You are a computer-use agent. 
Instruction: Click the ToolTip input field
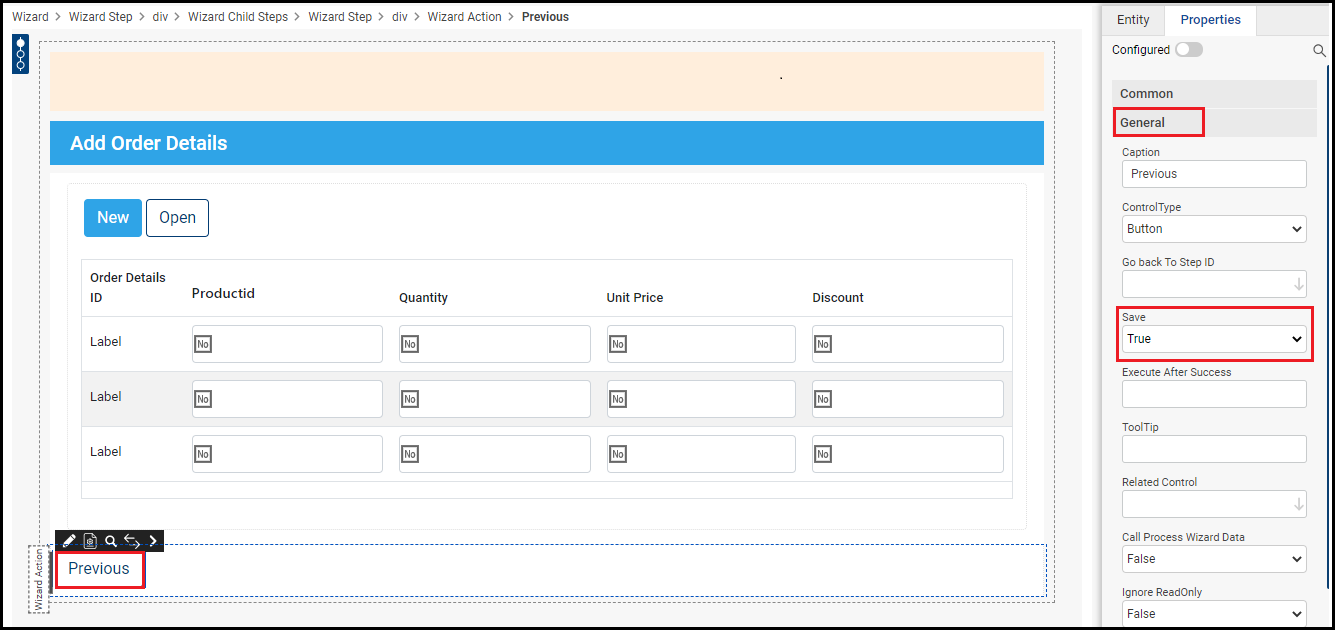click(1214, 449)
